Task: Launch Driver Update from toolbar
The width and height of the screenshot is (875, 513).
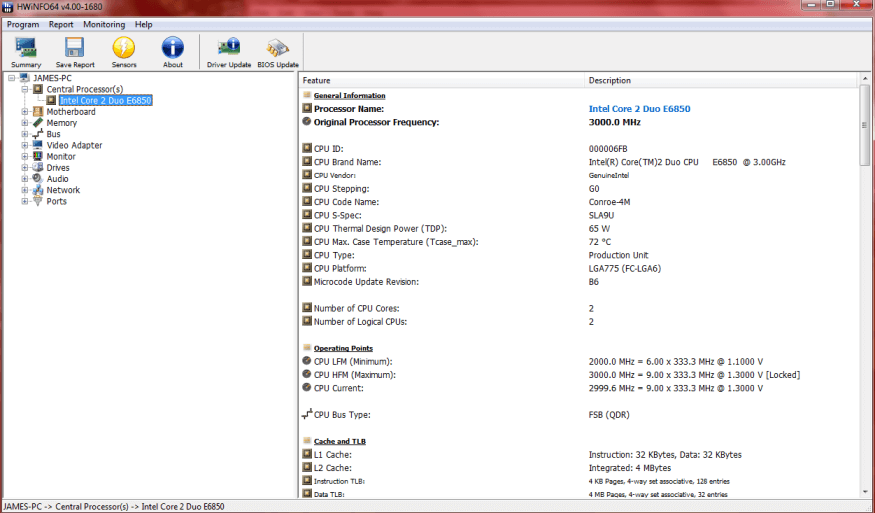Action: click(x=229, y=47)
